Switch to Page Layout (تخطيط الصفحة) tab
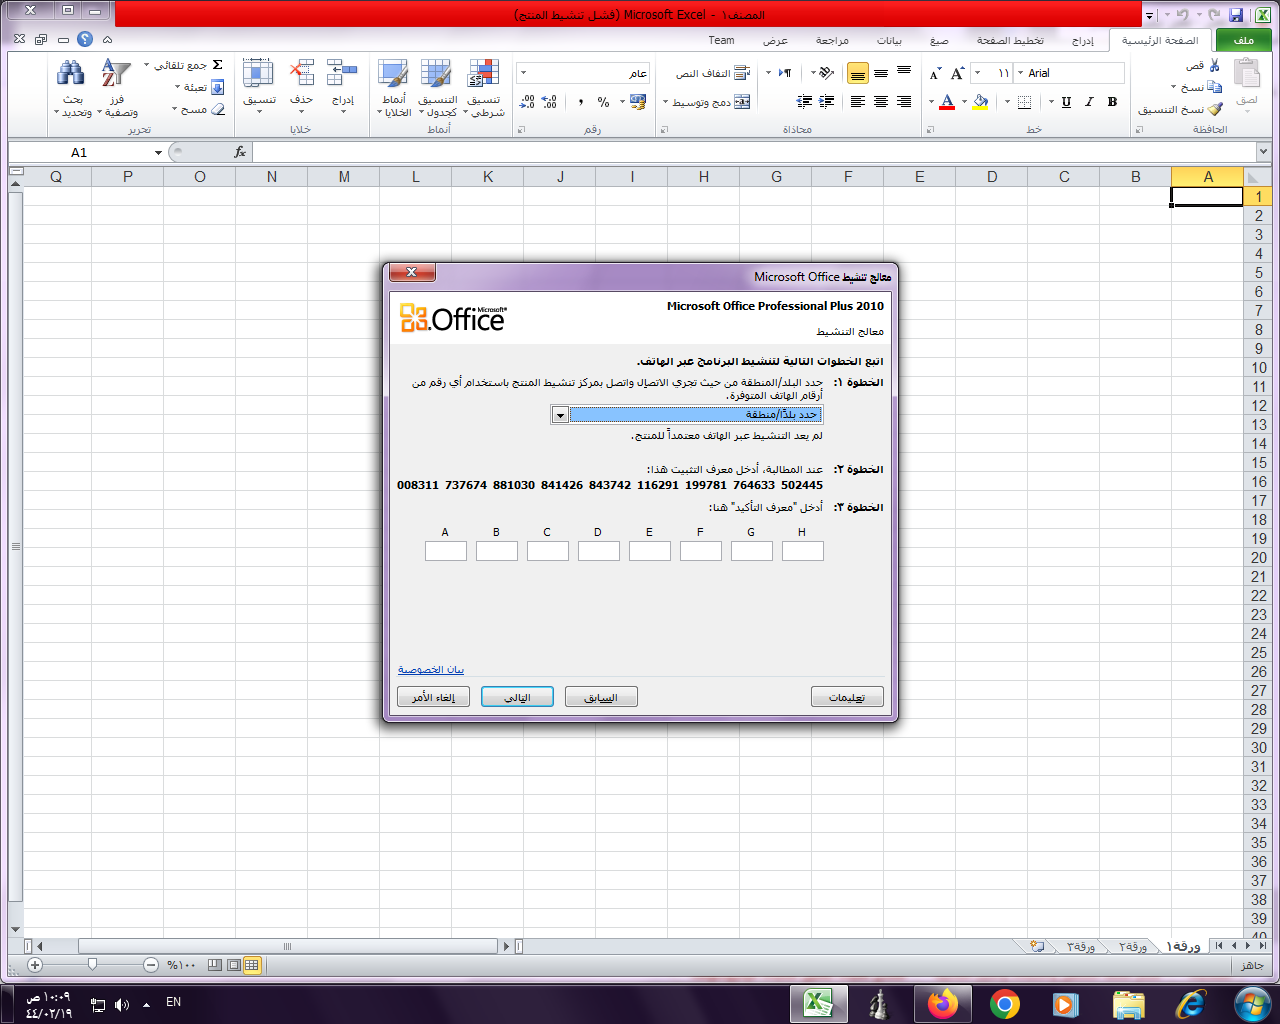This screenshot has height=1024, width=1280. [1010, 41]
